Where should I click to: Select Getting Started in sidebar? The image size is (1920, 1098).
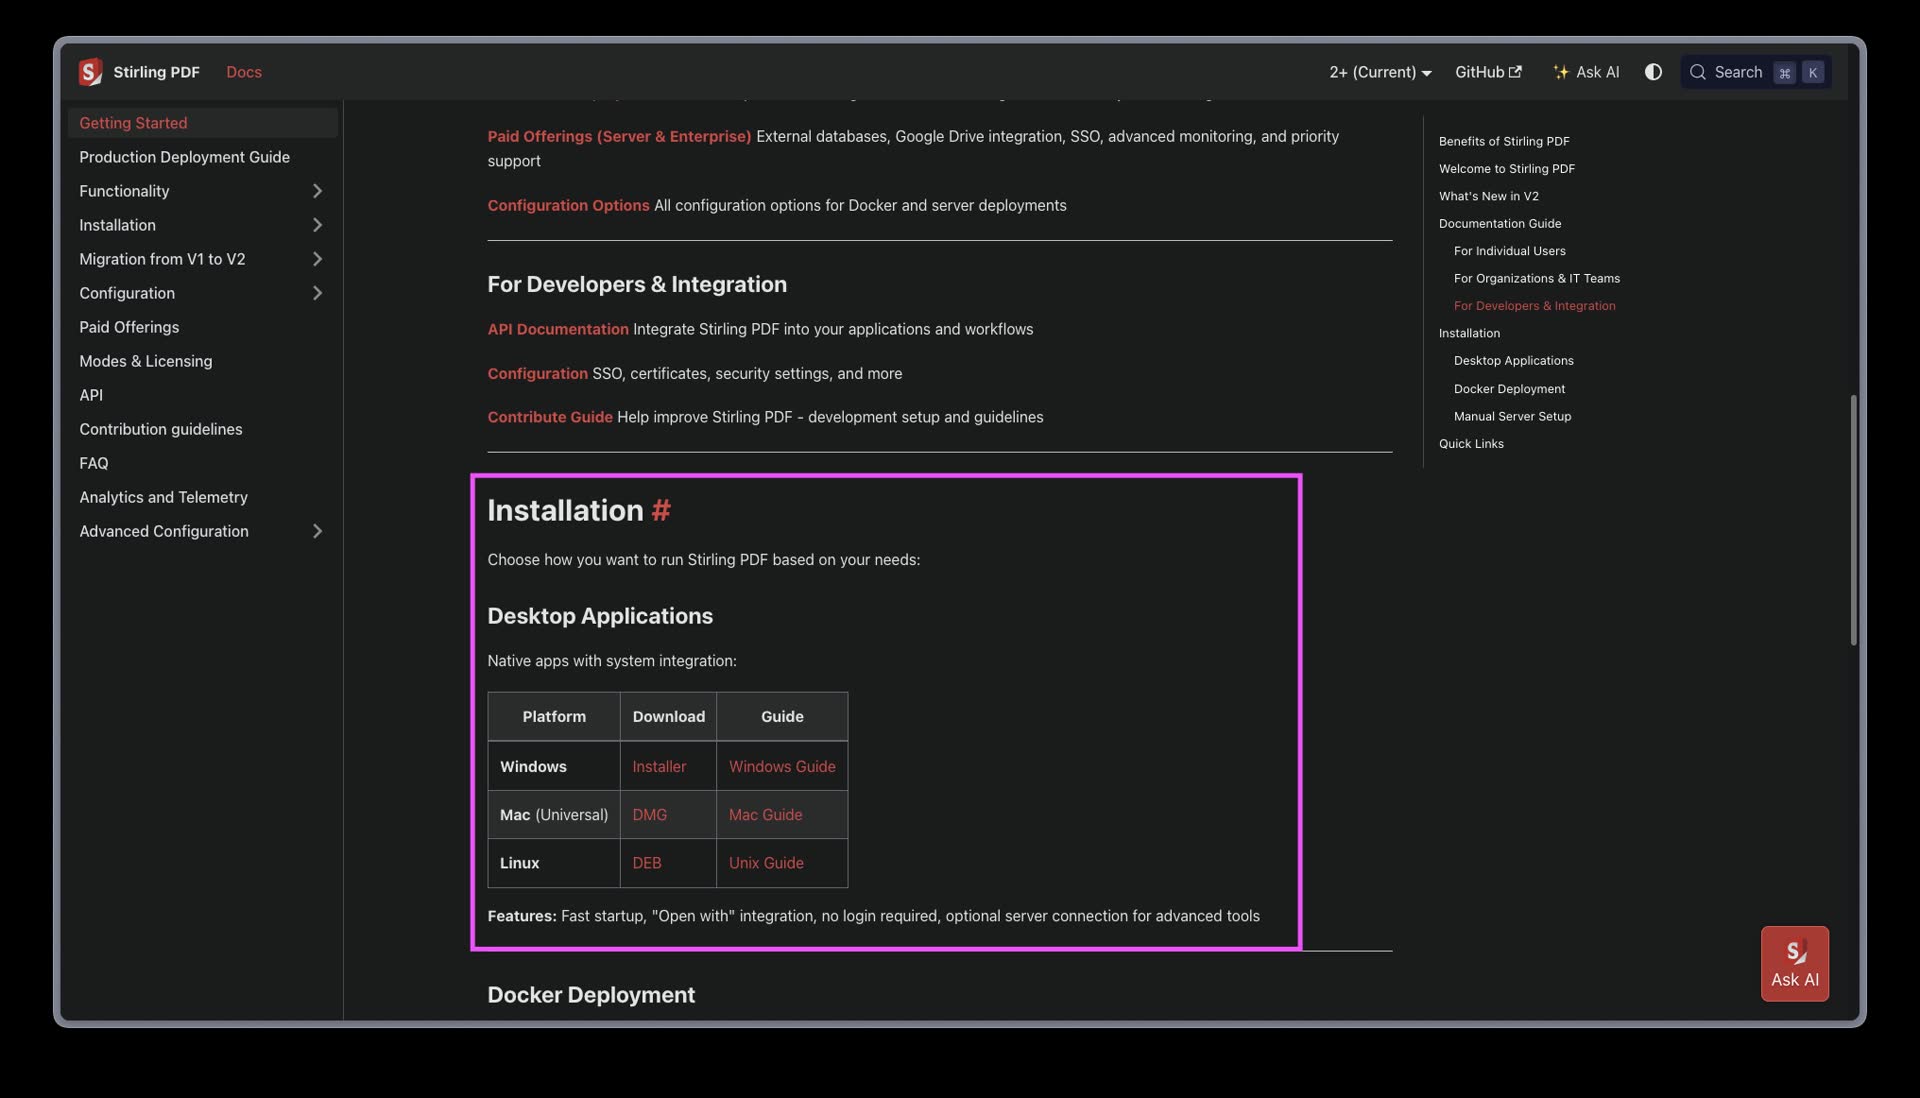(203, 123)
